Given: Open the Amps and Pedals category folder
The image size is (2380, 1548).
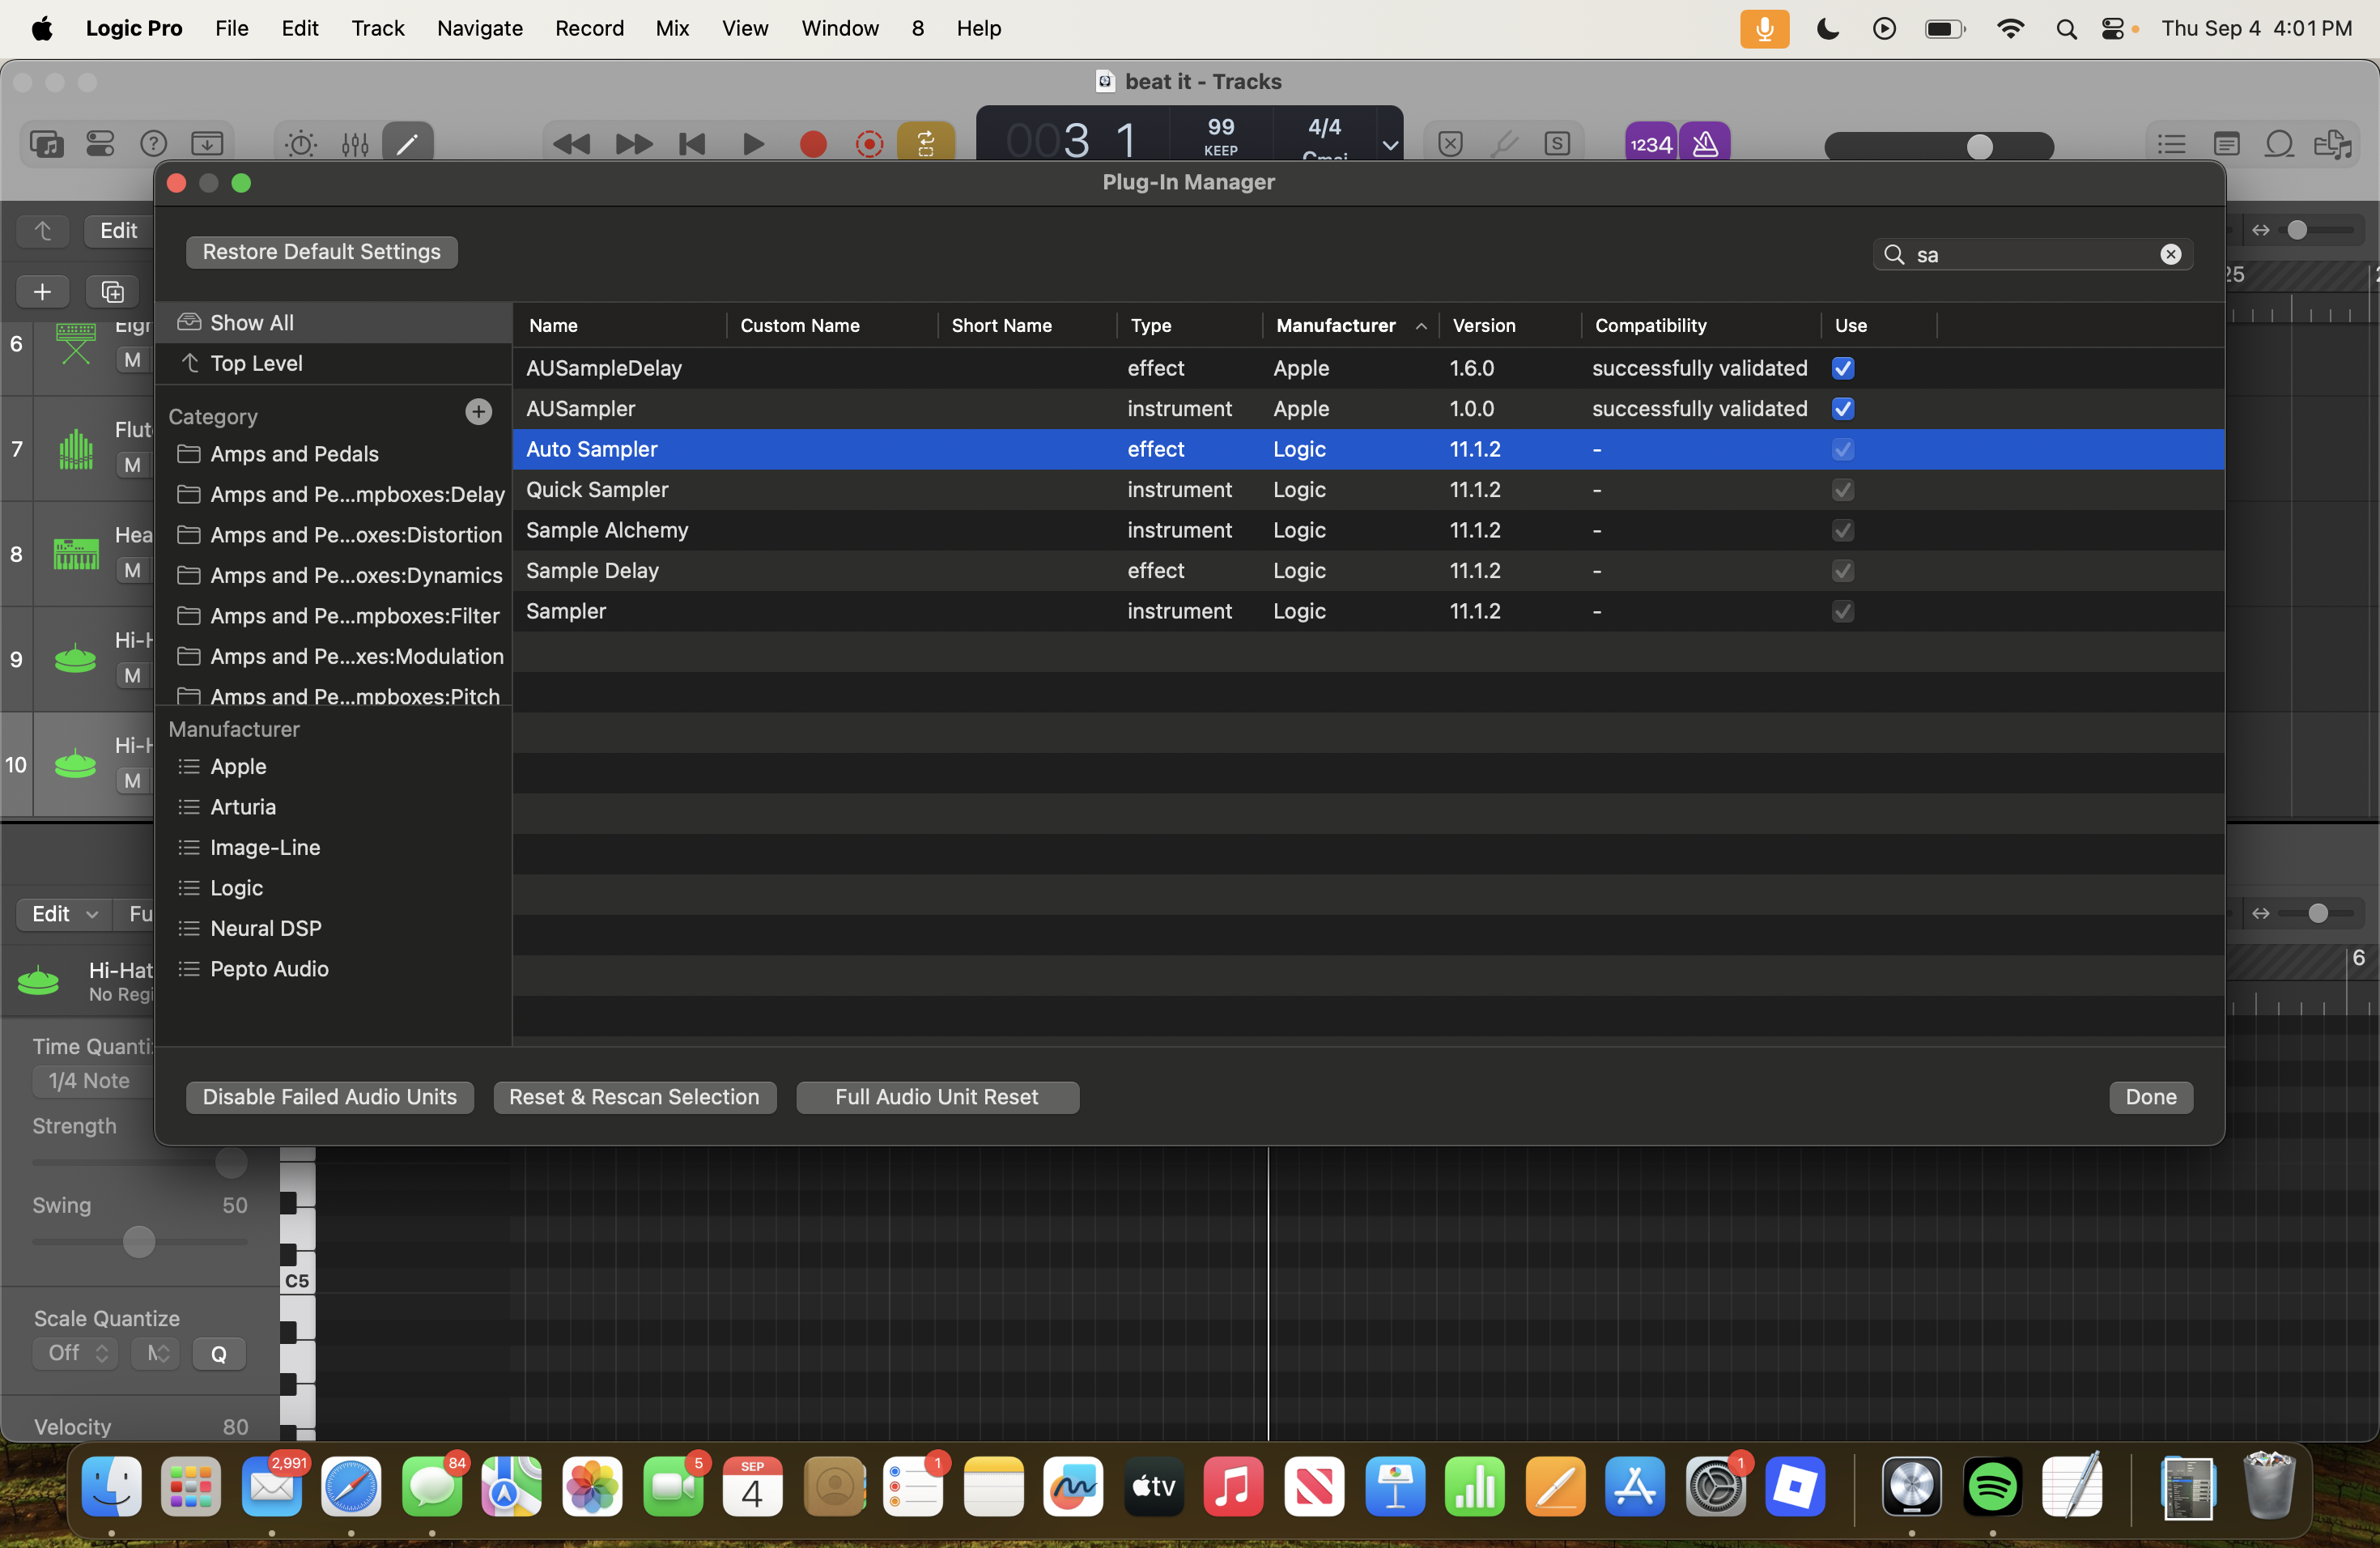Looking at the screenshot, I should point(333,454).
